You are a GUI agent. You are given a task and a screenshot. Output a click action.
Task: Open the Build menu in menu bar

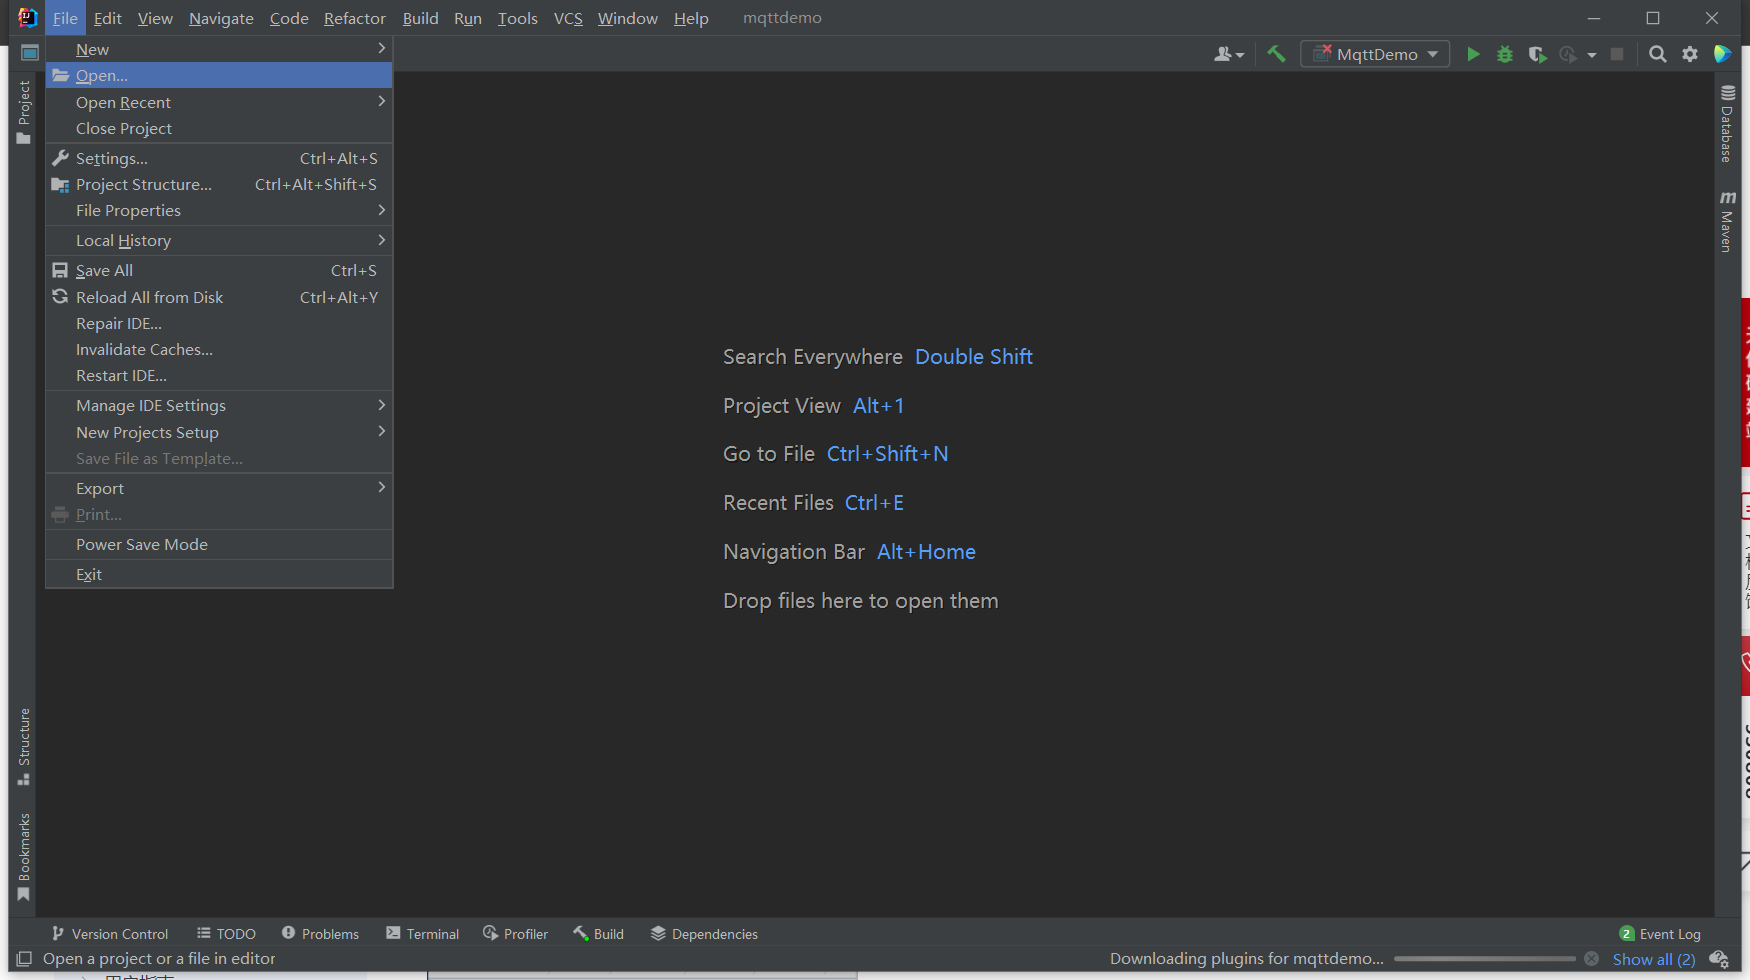coord(421,18)
